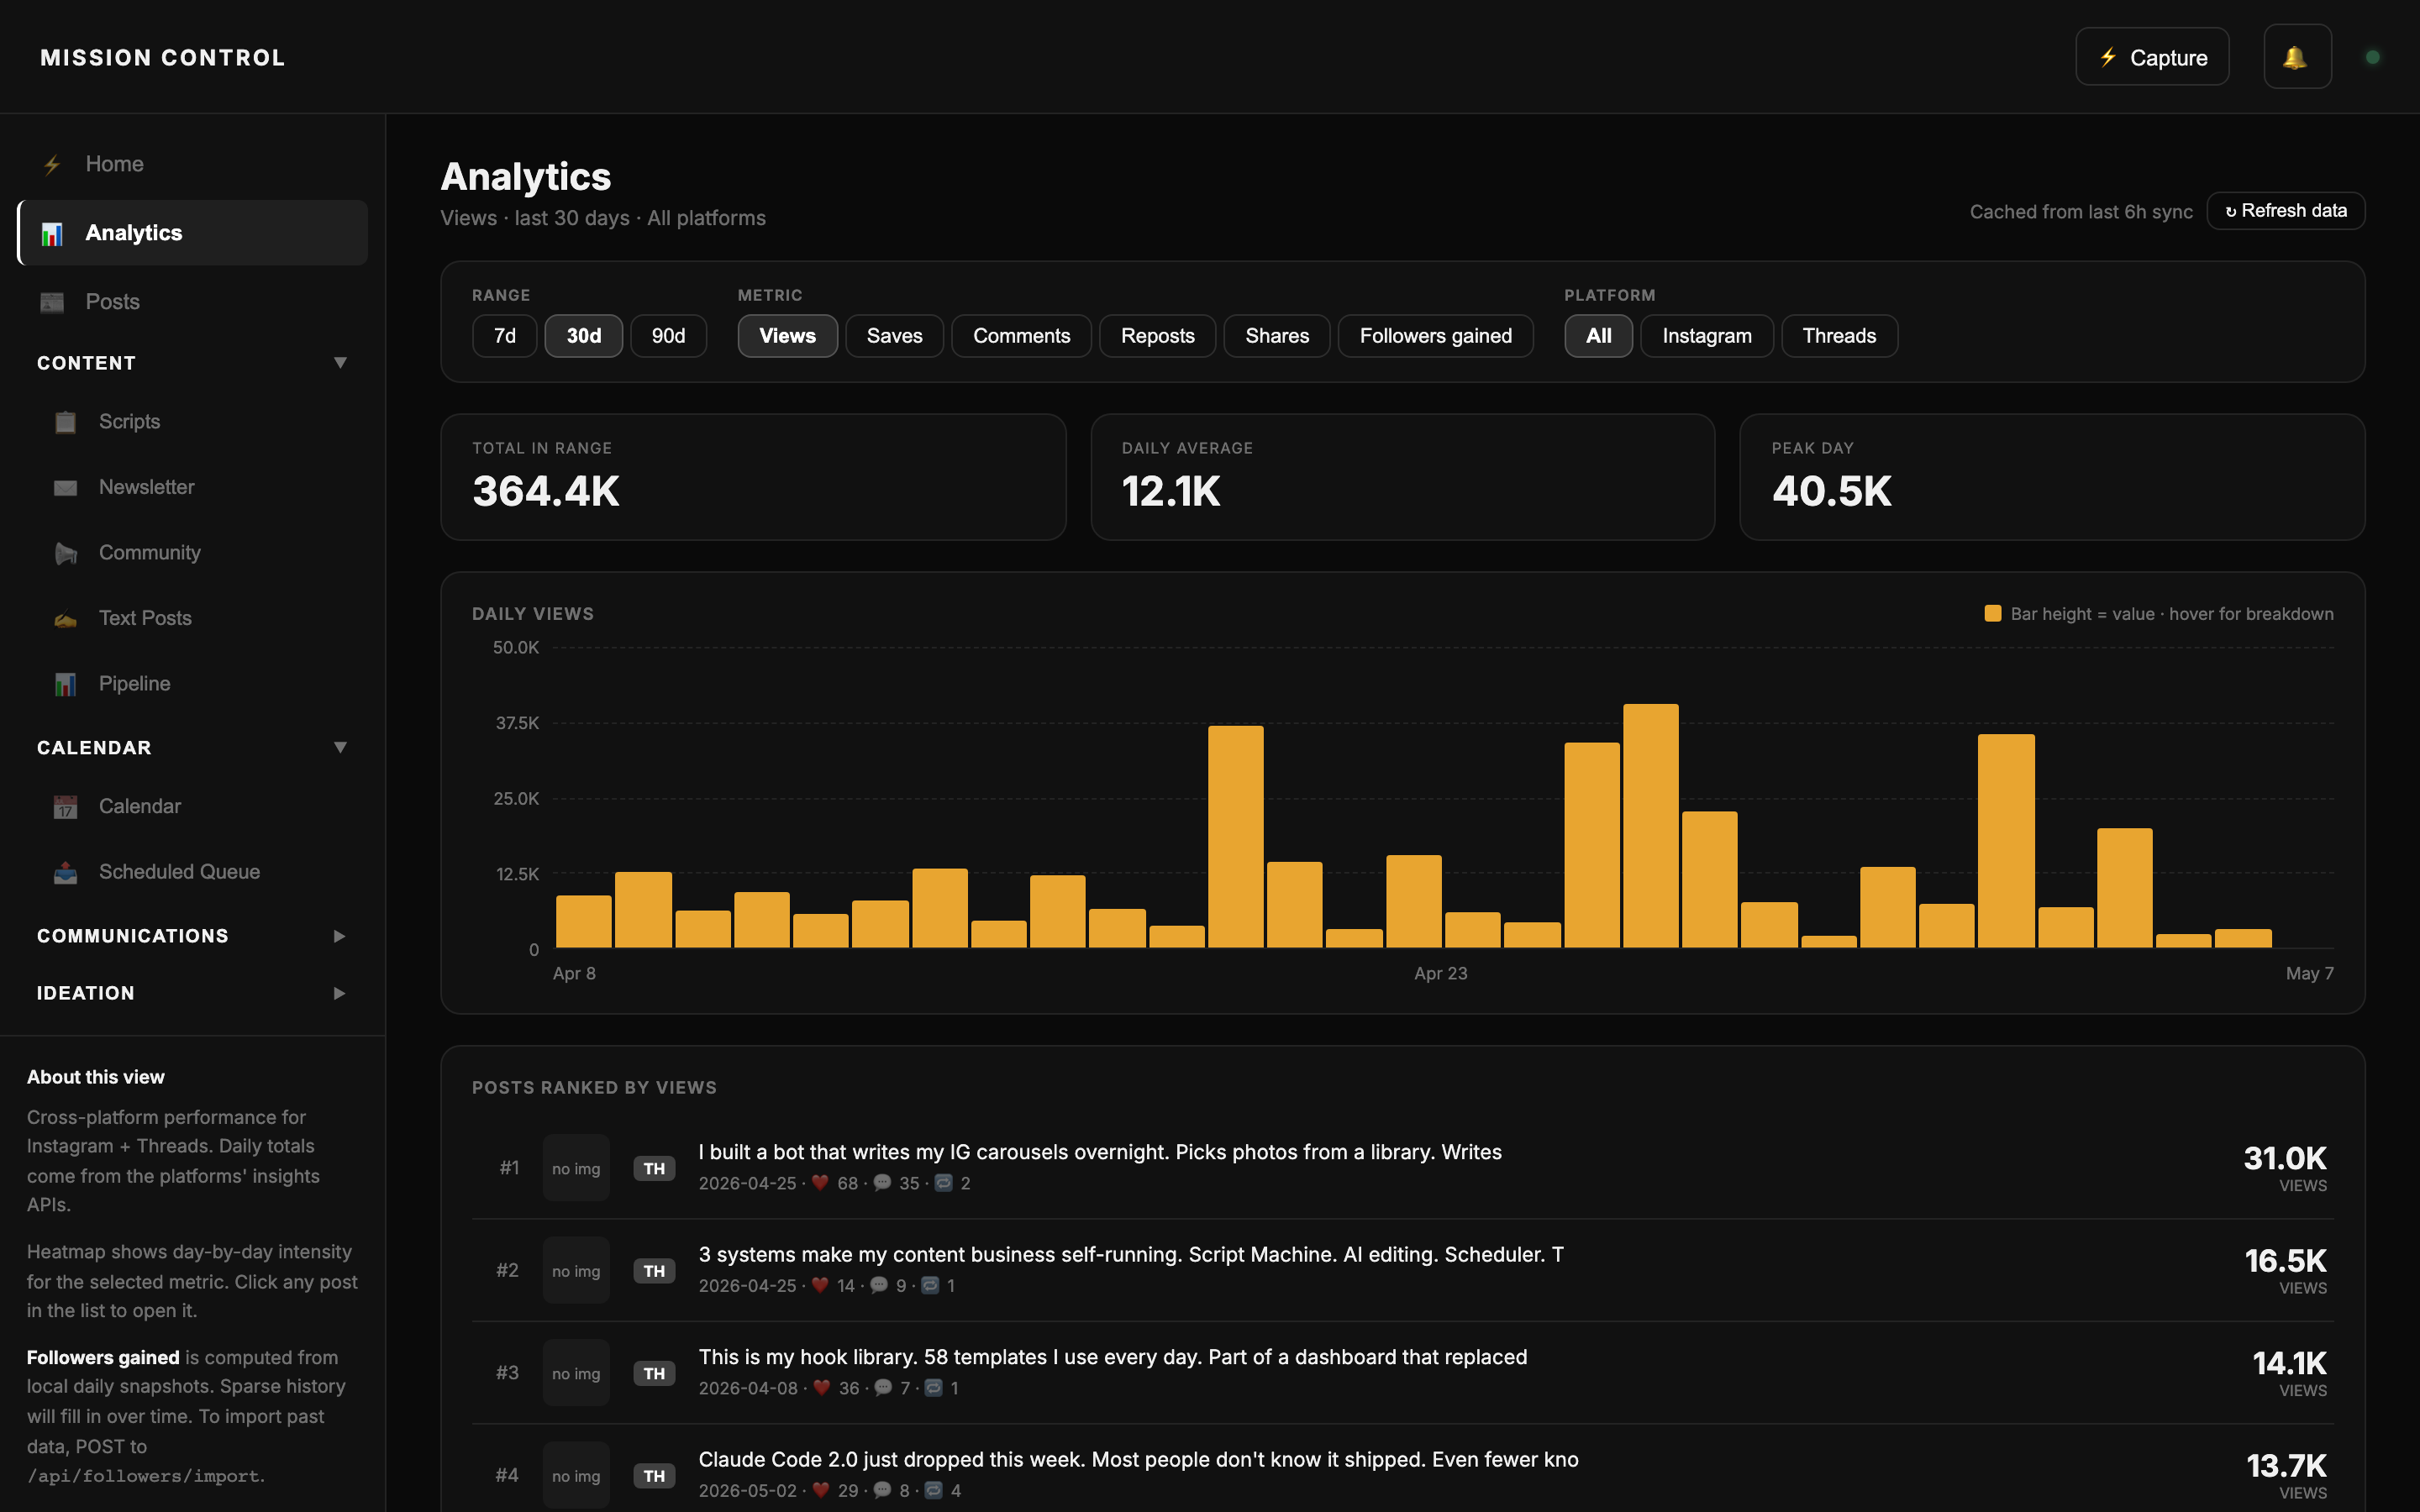Open post #3 about hook library
The width and height of the screenshot is (2420, 1512).
click(1403, 1373)
